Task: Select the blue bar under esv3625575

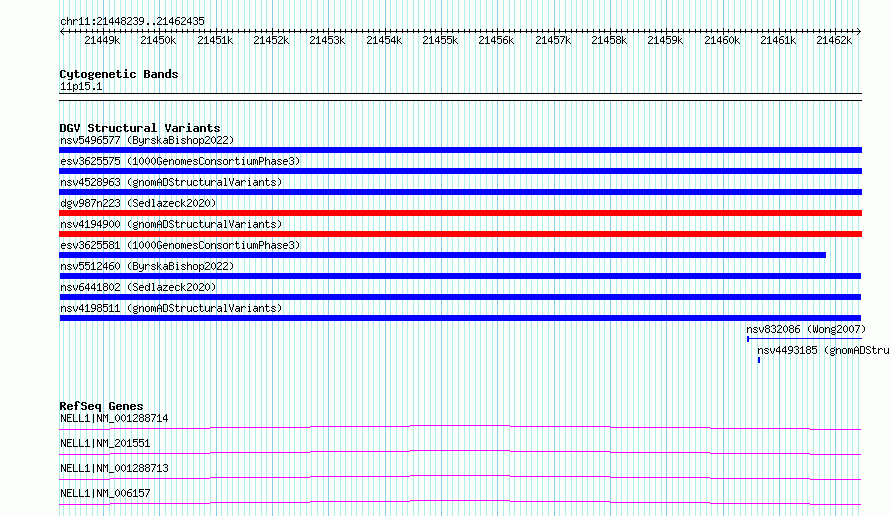Action: coord(460,171)
